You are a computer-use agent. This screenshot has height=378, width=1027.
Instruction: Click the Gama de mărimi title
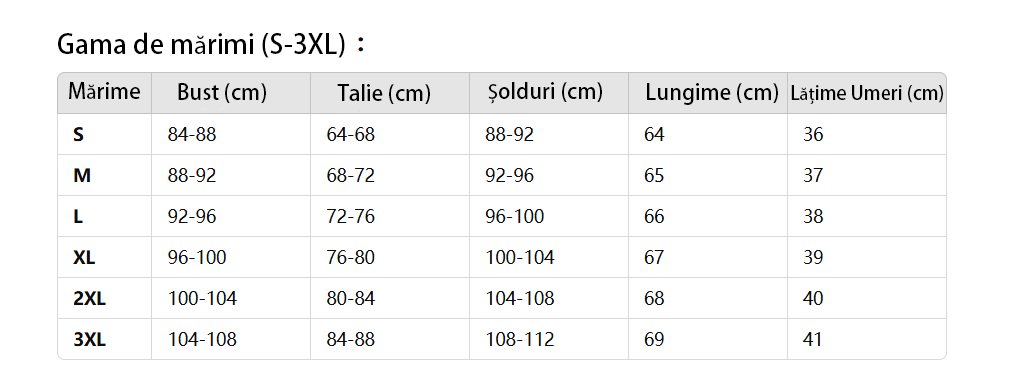(x=210, y=45)
